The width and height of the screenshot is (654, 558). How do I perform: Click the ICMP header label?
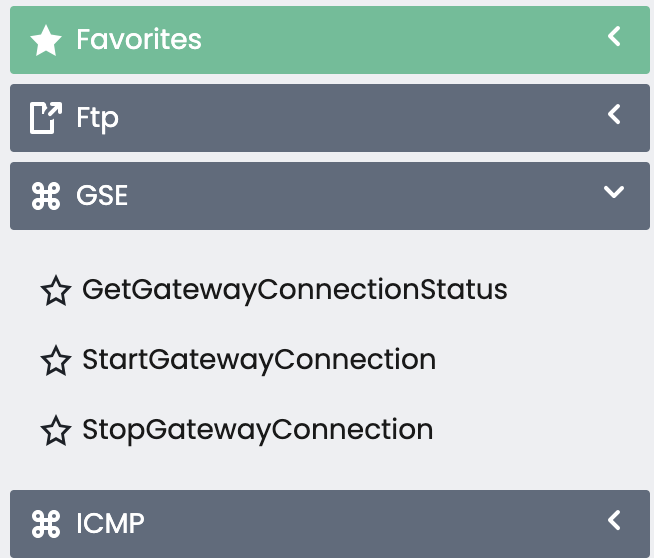(x=110, y=523)
